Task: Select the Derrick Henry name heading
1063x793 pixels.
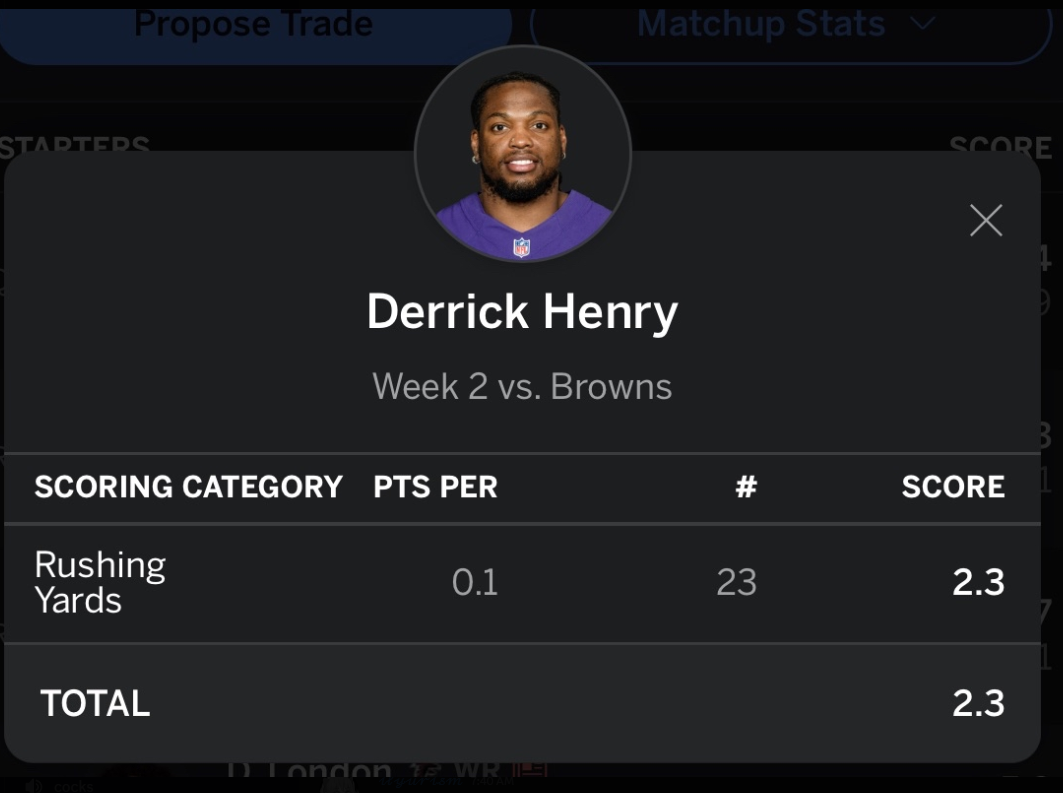Action: [x=522, y=312]
